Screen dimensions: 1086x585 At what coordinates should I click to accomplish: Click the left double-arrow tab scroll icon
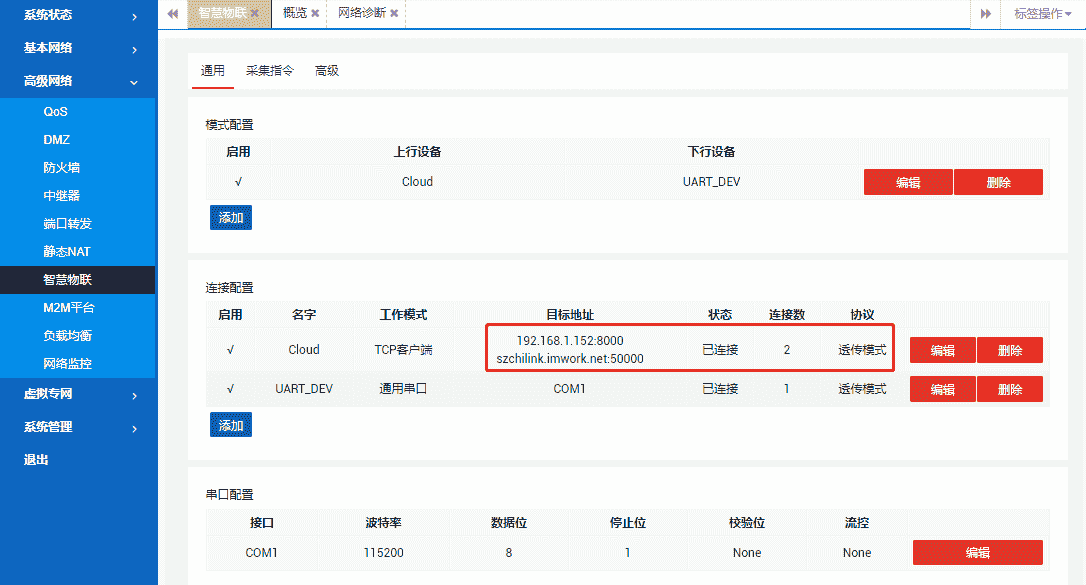pyautogui.click(x=172, y=15)
